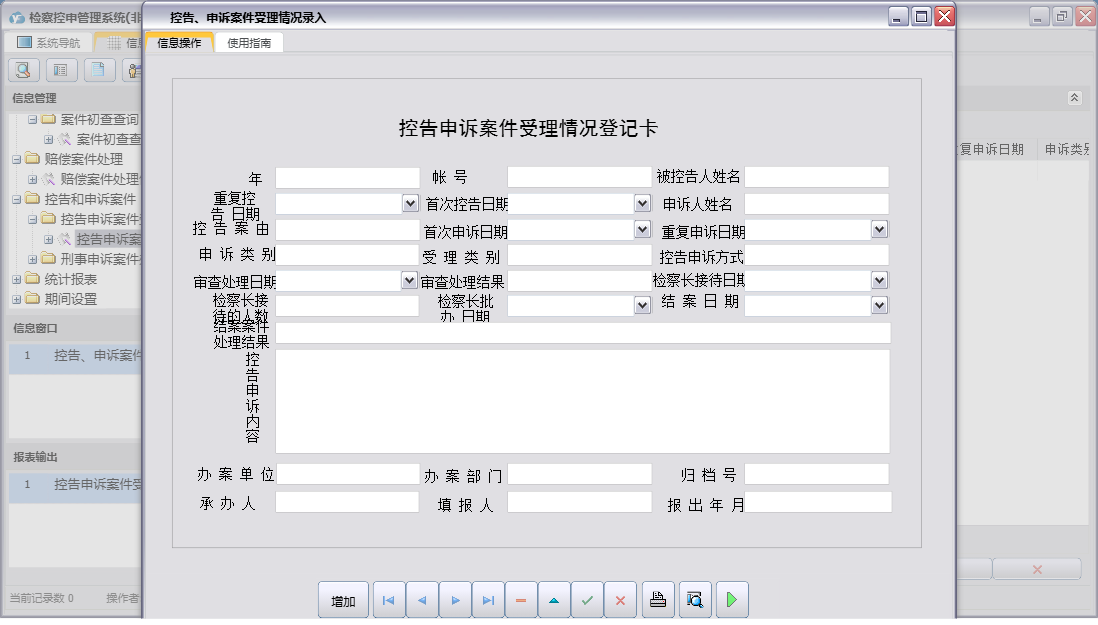Go to the first record
The width and height of the screenshot is (1098, 625).
coord(389,600)
